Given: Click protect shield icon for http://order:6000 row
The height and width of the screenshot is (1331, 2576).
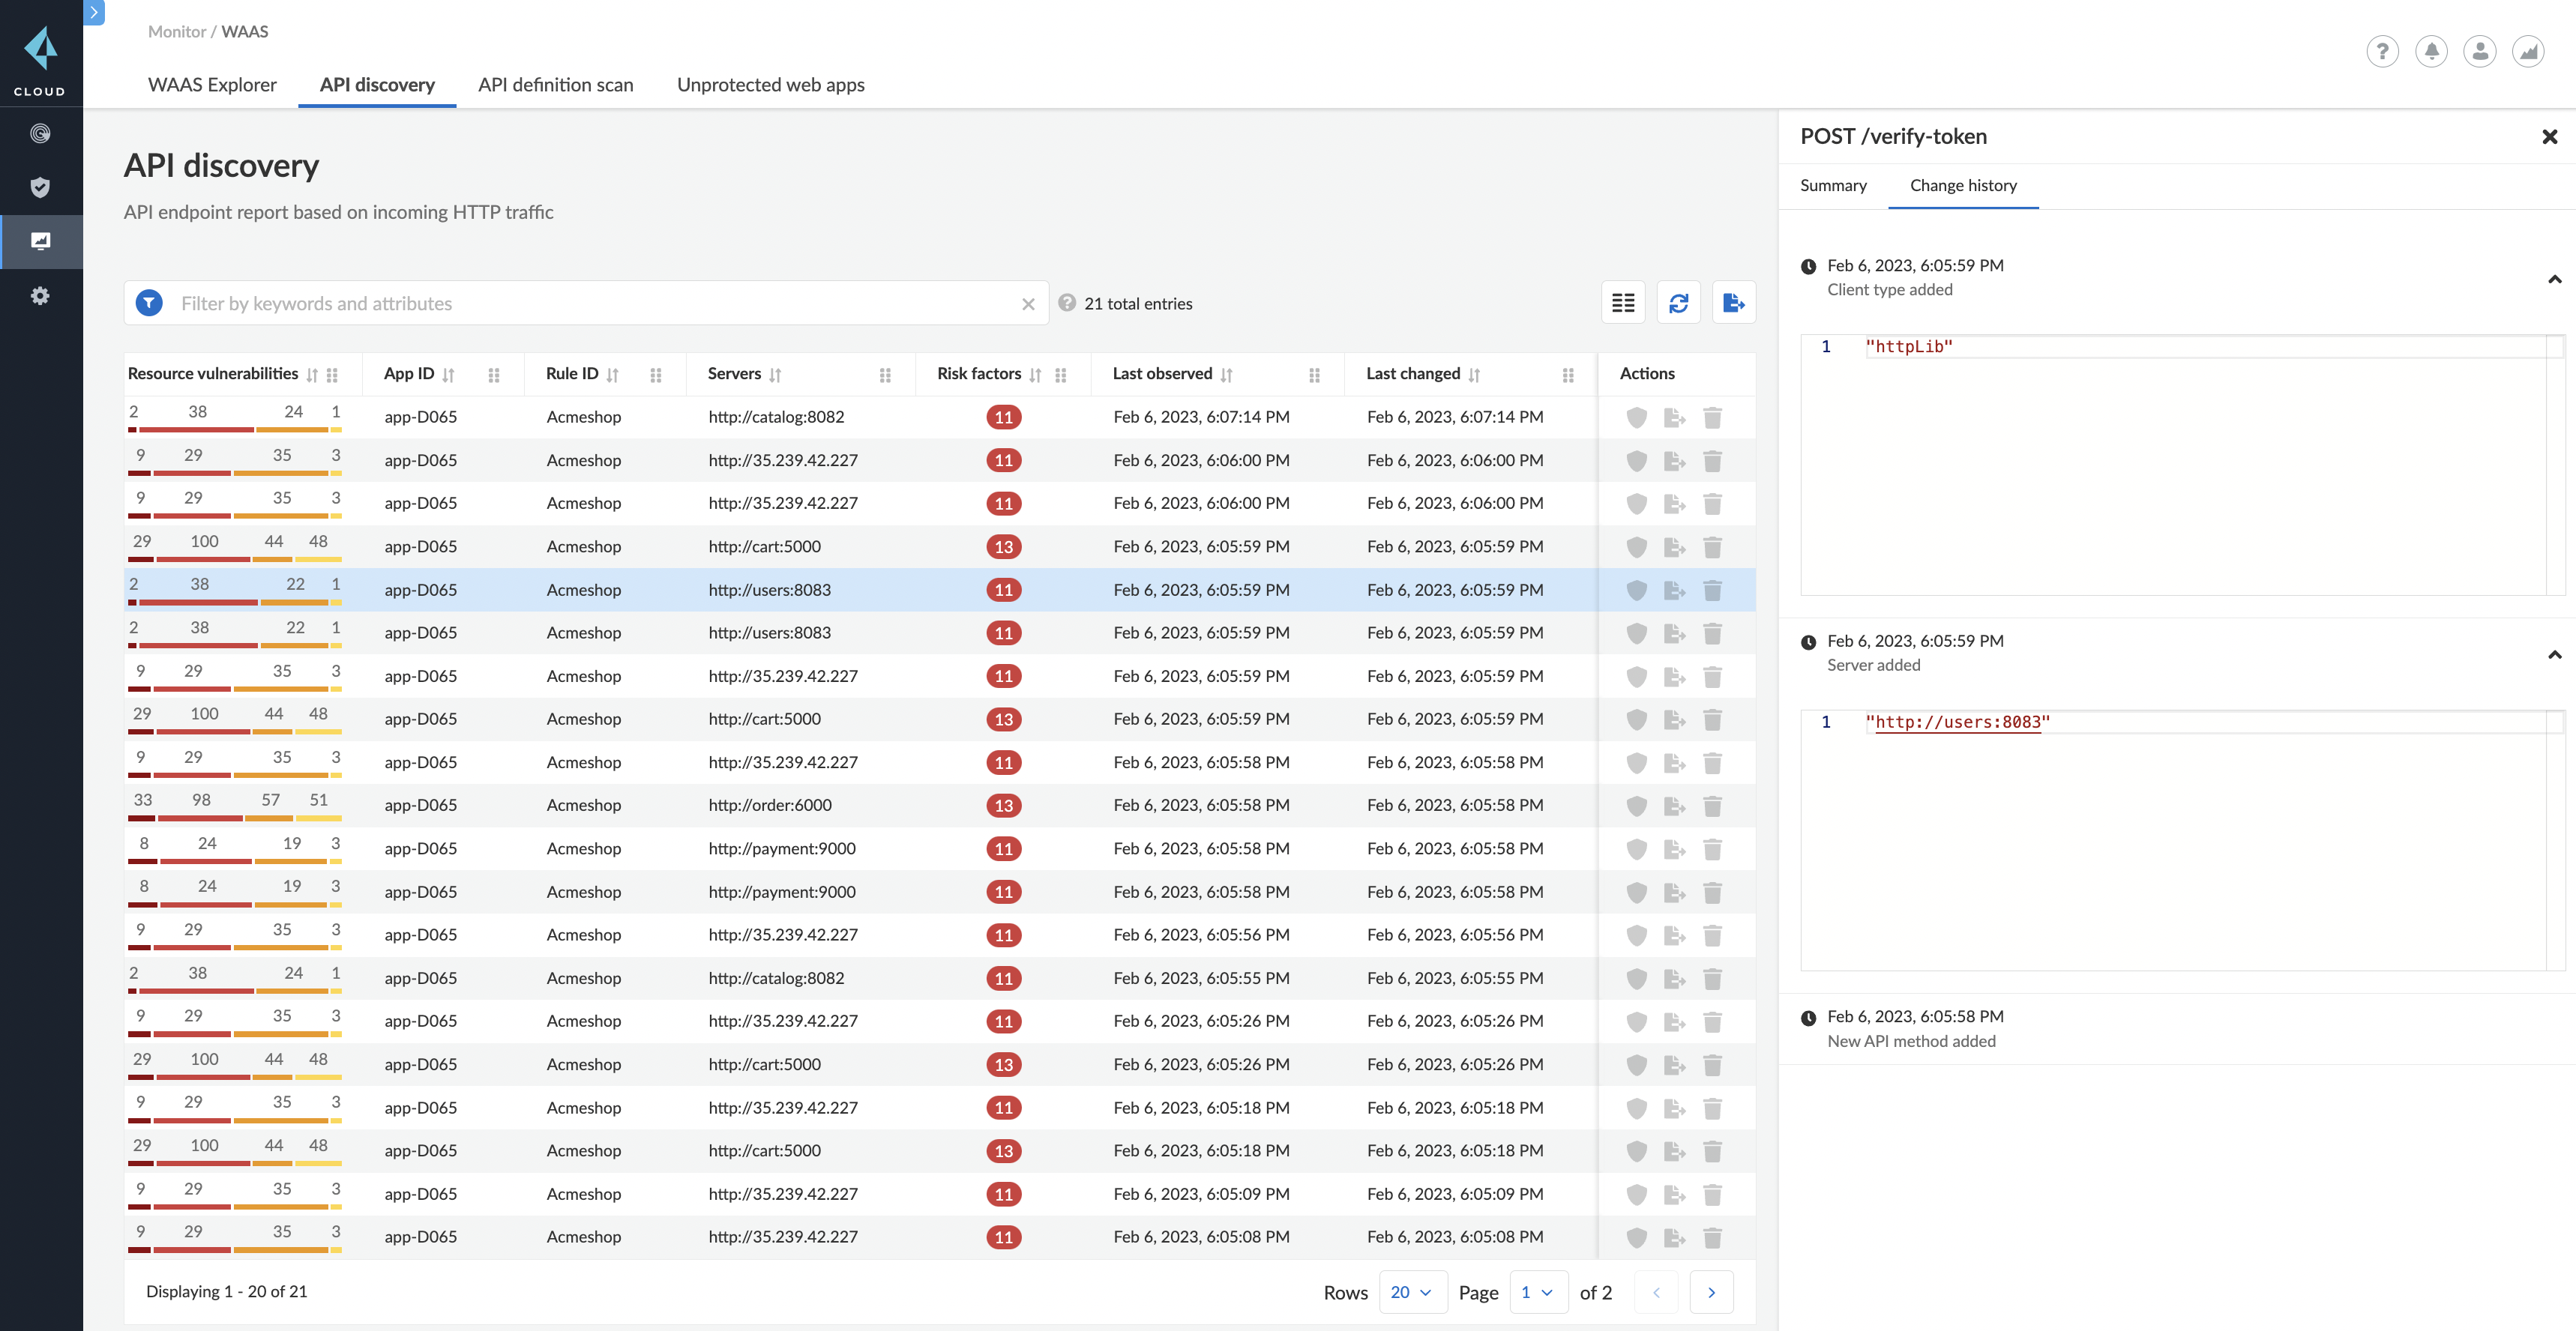Looking at the screenshot, I should pos(1636,806).
